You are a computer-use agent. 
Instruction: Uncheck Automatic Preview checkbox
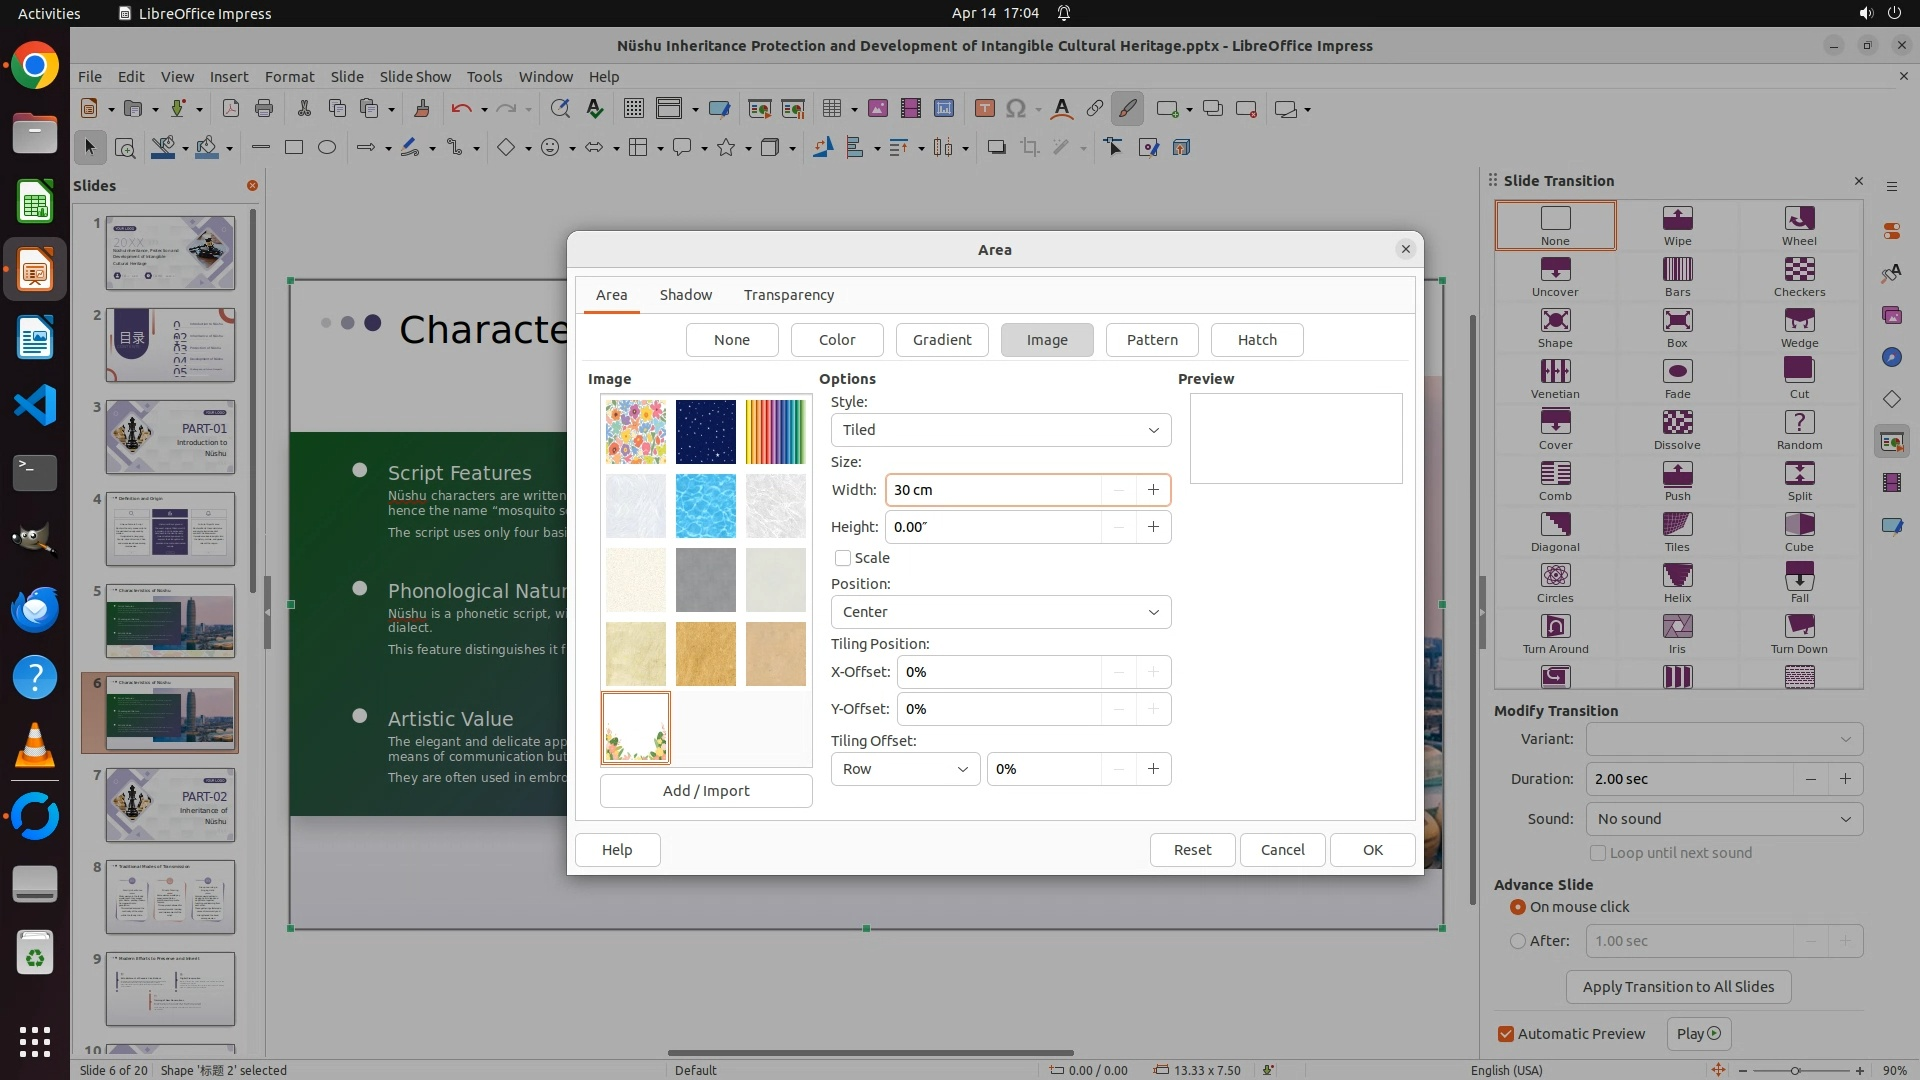tap(1506, 1034)
